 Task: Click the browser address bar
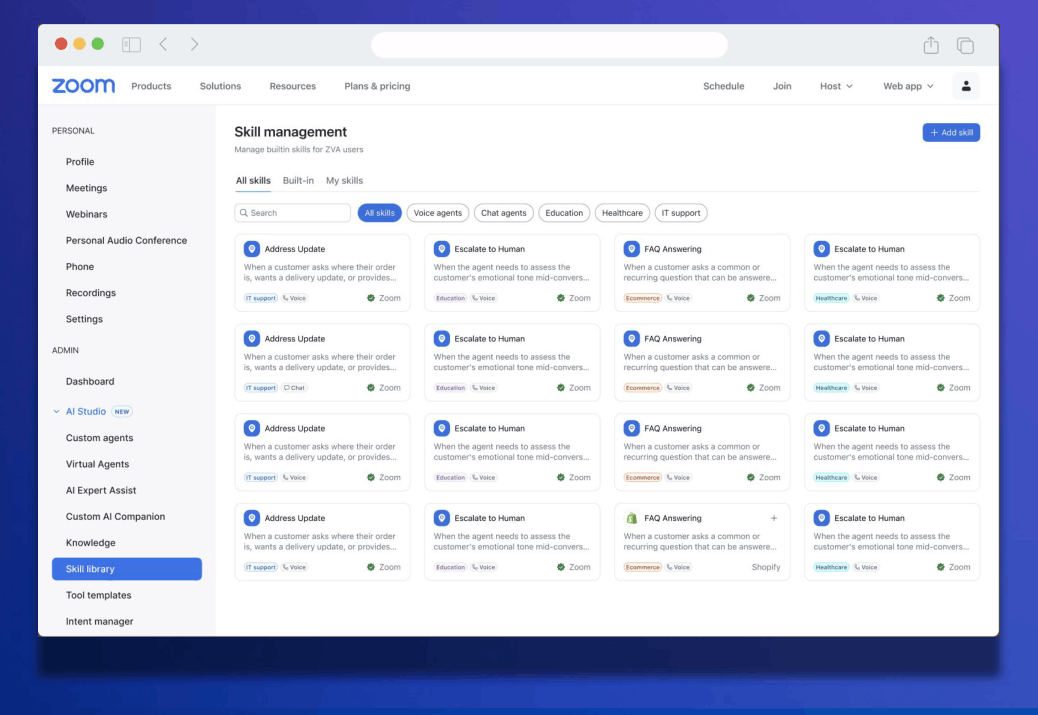pyautogui.click(x=549, y=45)
